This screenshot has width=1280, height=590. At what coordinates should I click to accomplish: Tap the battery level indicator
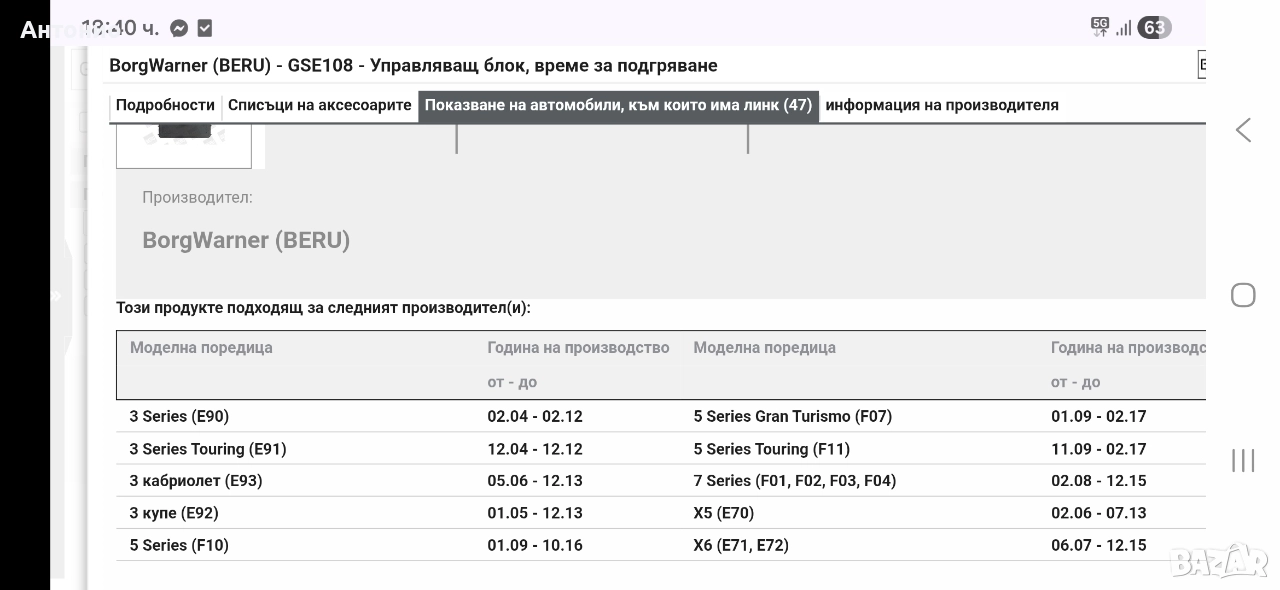1154,27
